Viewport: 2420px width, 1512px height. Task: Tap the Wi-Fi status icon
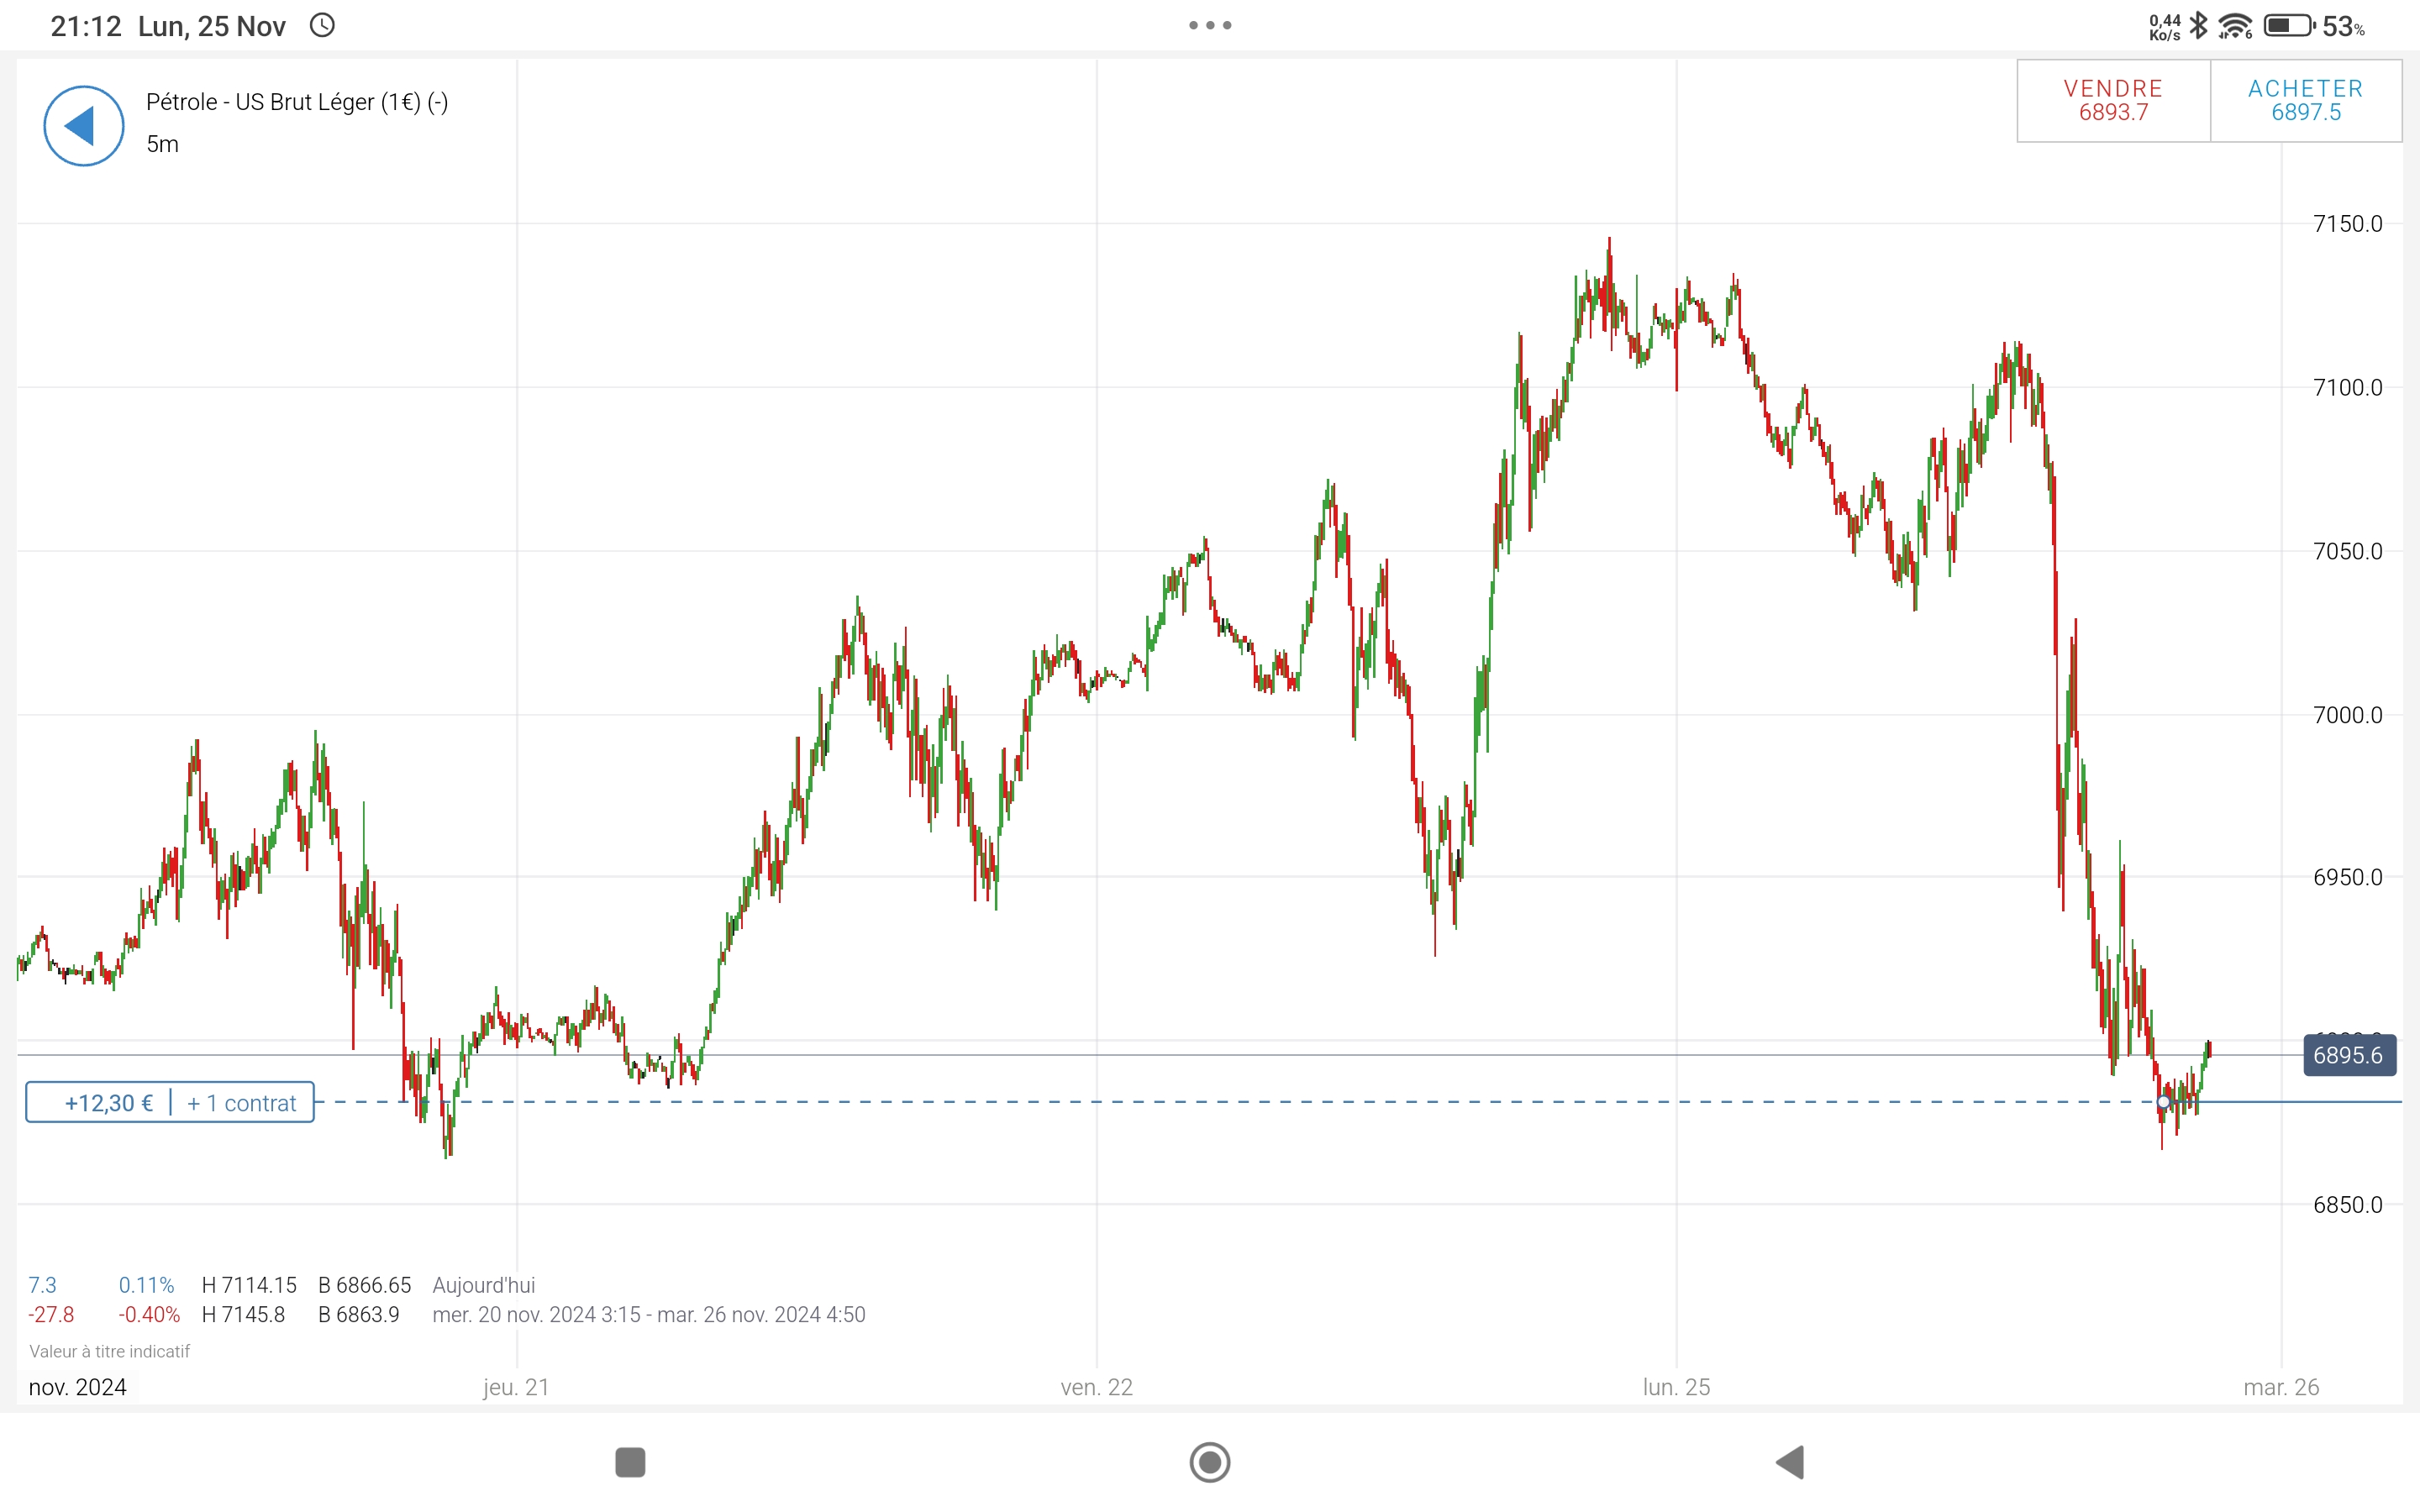click(x=2235, y=25)
